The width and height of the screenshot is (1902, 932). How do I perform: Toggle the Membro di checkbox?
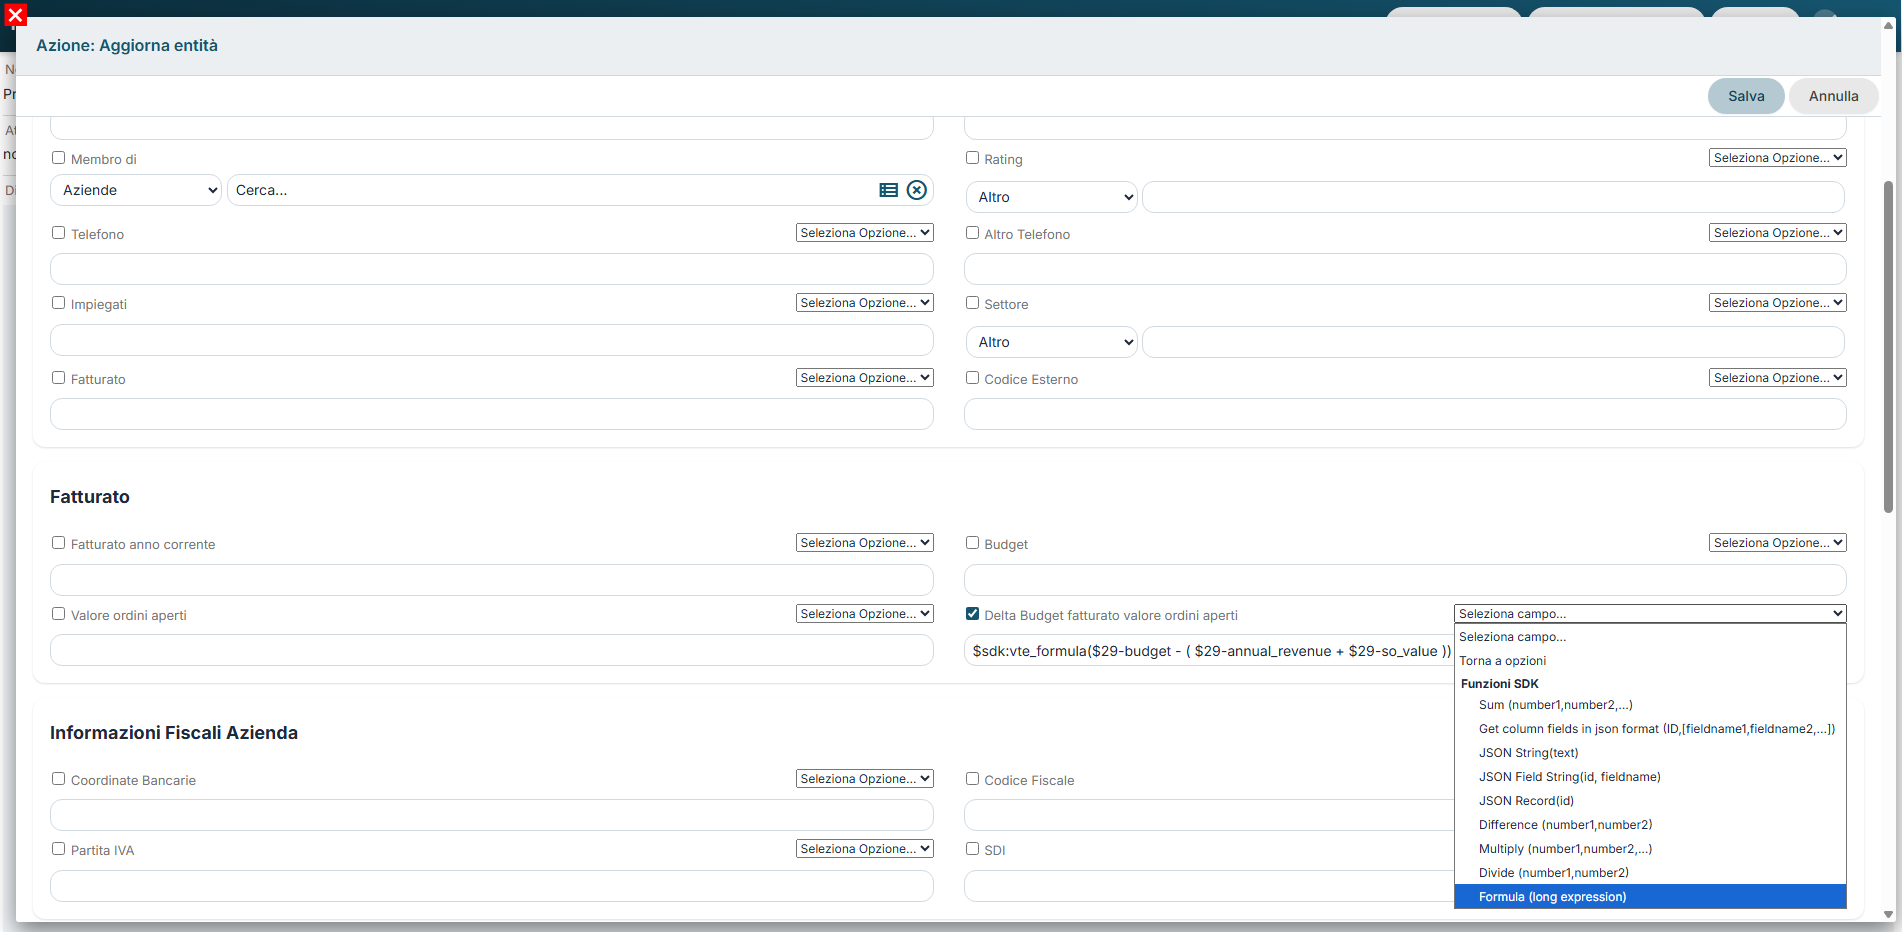tap(58, 158)
